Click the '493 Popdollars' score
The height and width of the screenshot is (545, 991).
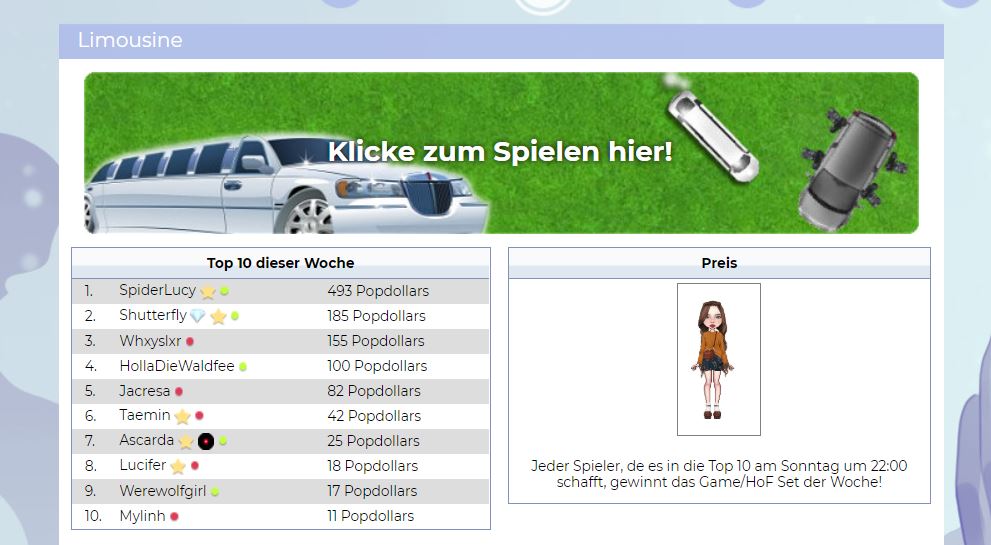378,291
